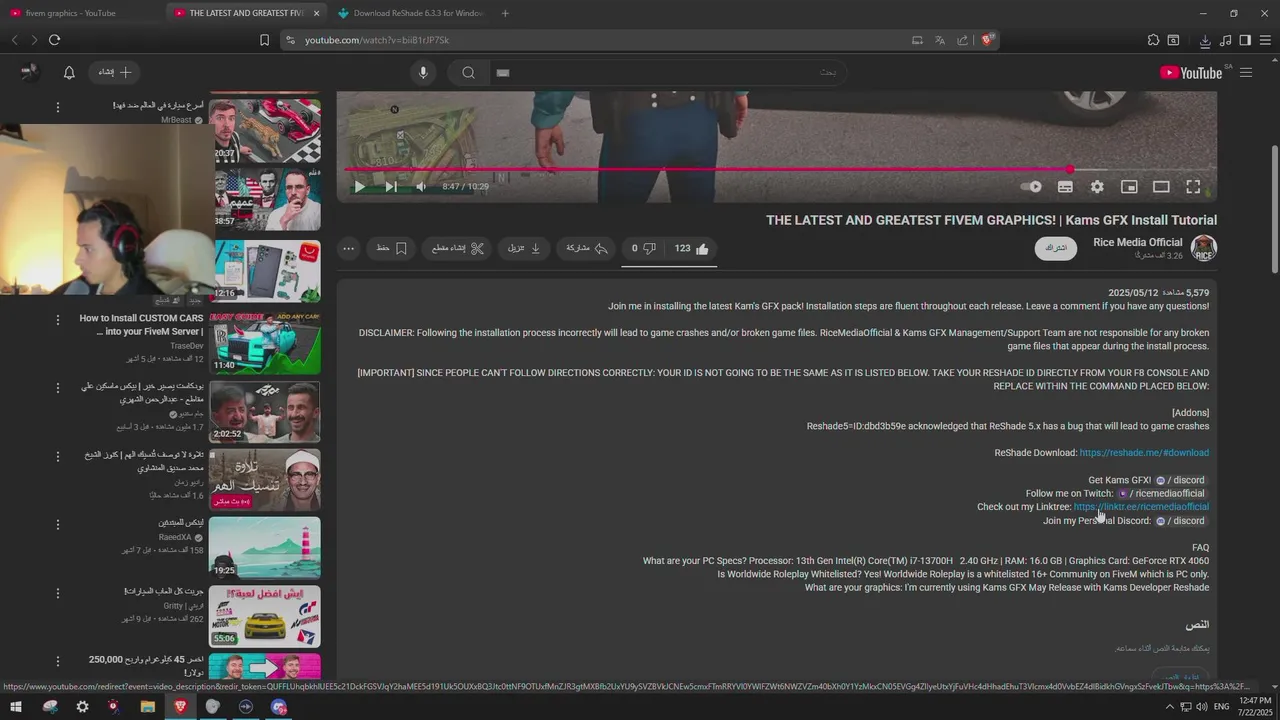Image resolution: width=1280 pixels, height=720 pixels.
Task: Enable theater mode in player
Action: click(1161, 187)
